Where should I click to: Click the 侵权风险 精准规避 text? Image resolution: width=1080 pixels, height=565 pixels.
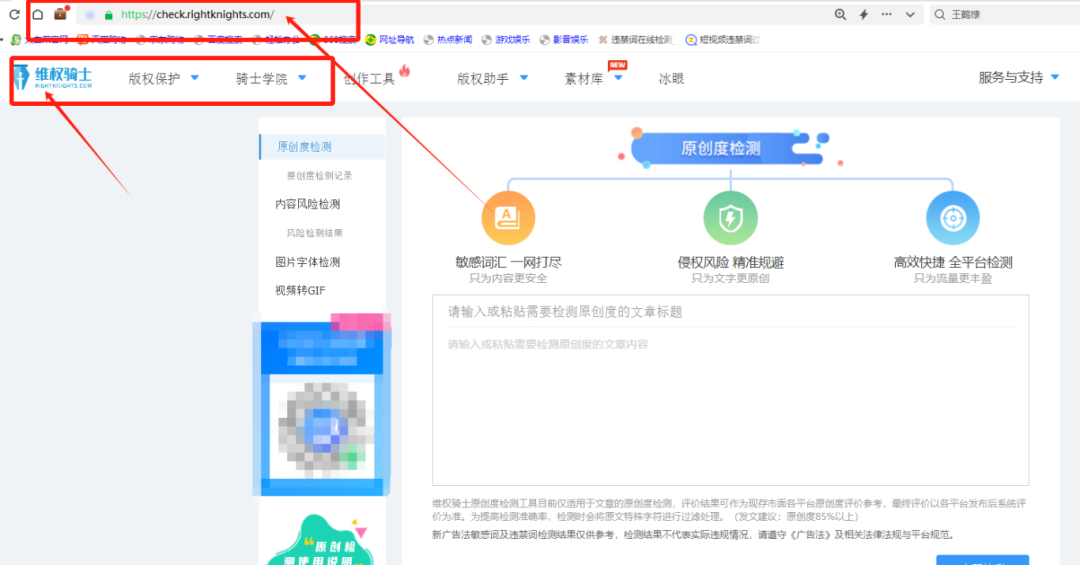730,263
